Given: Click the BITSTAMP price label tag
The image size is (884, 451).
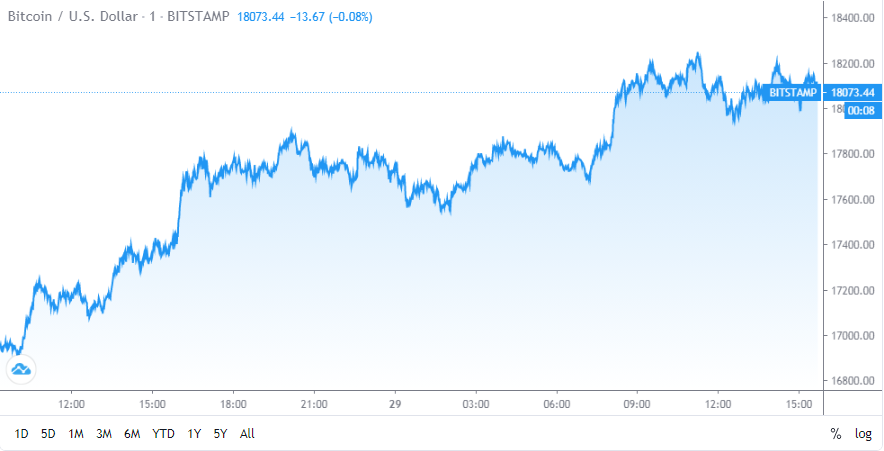Looking at the screenshot, I should coord(793,93).
